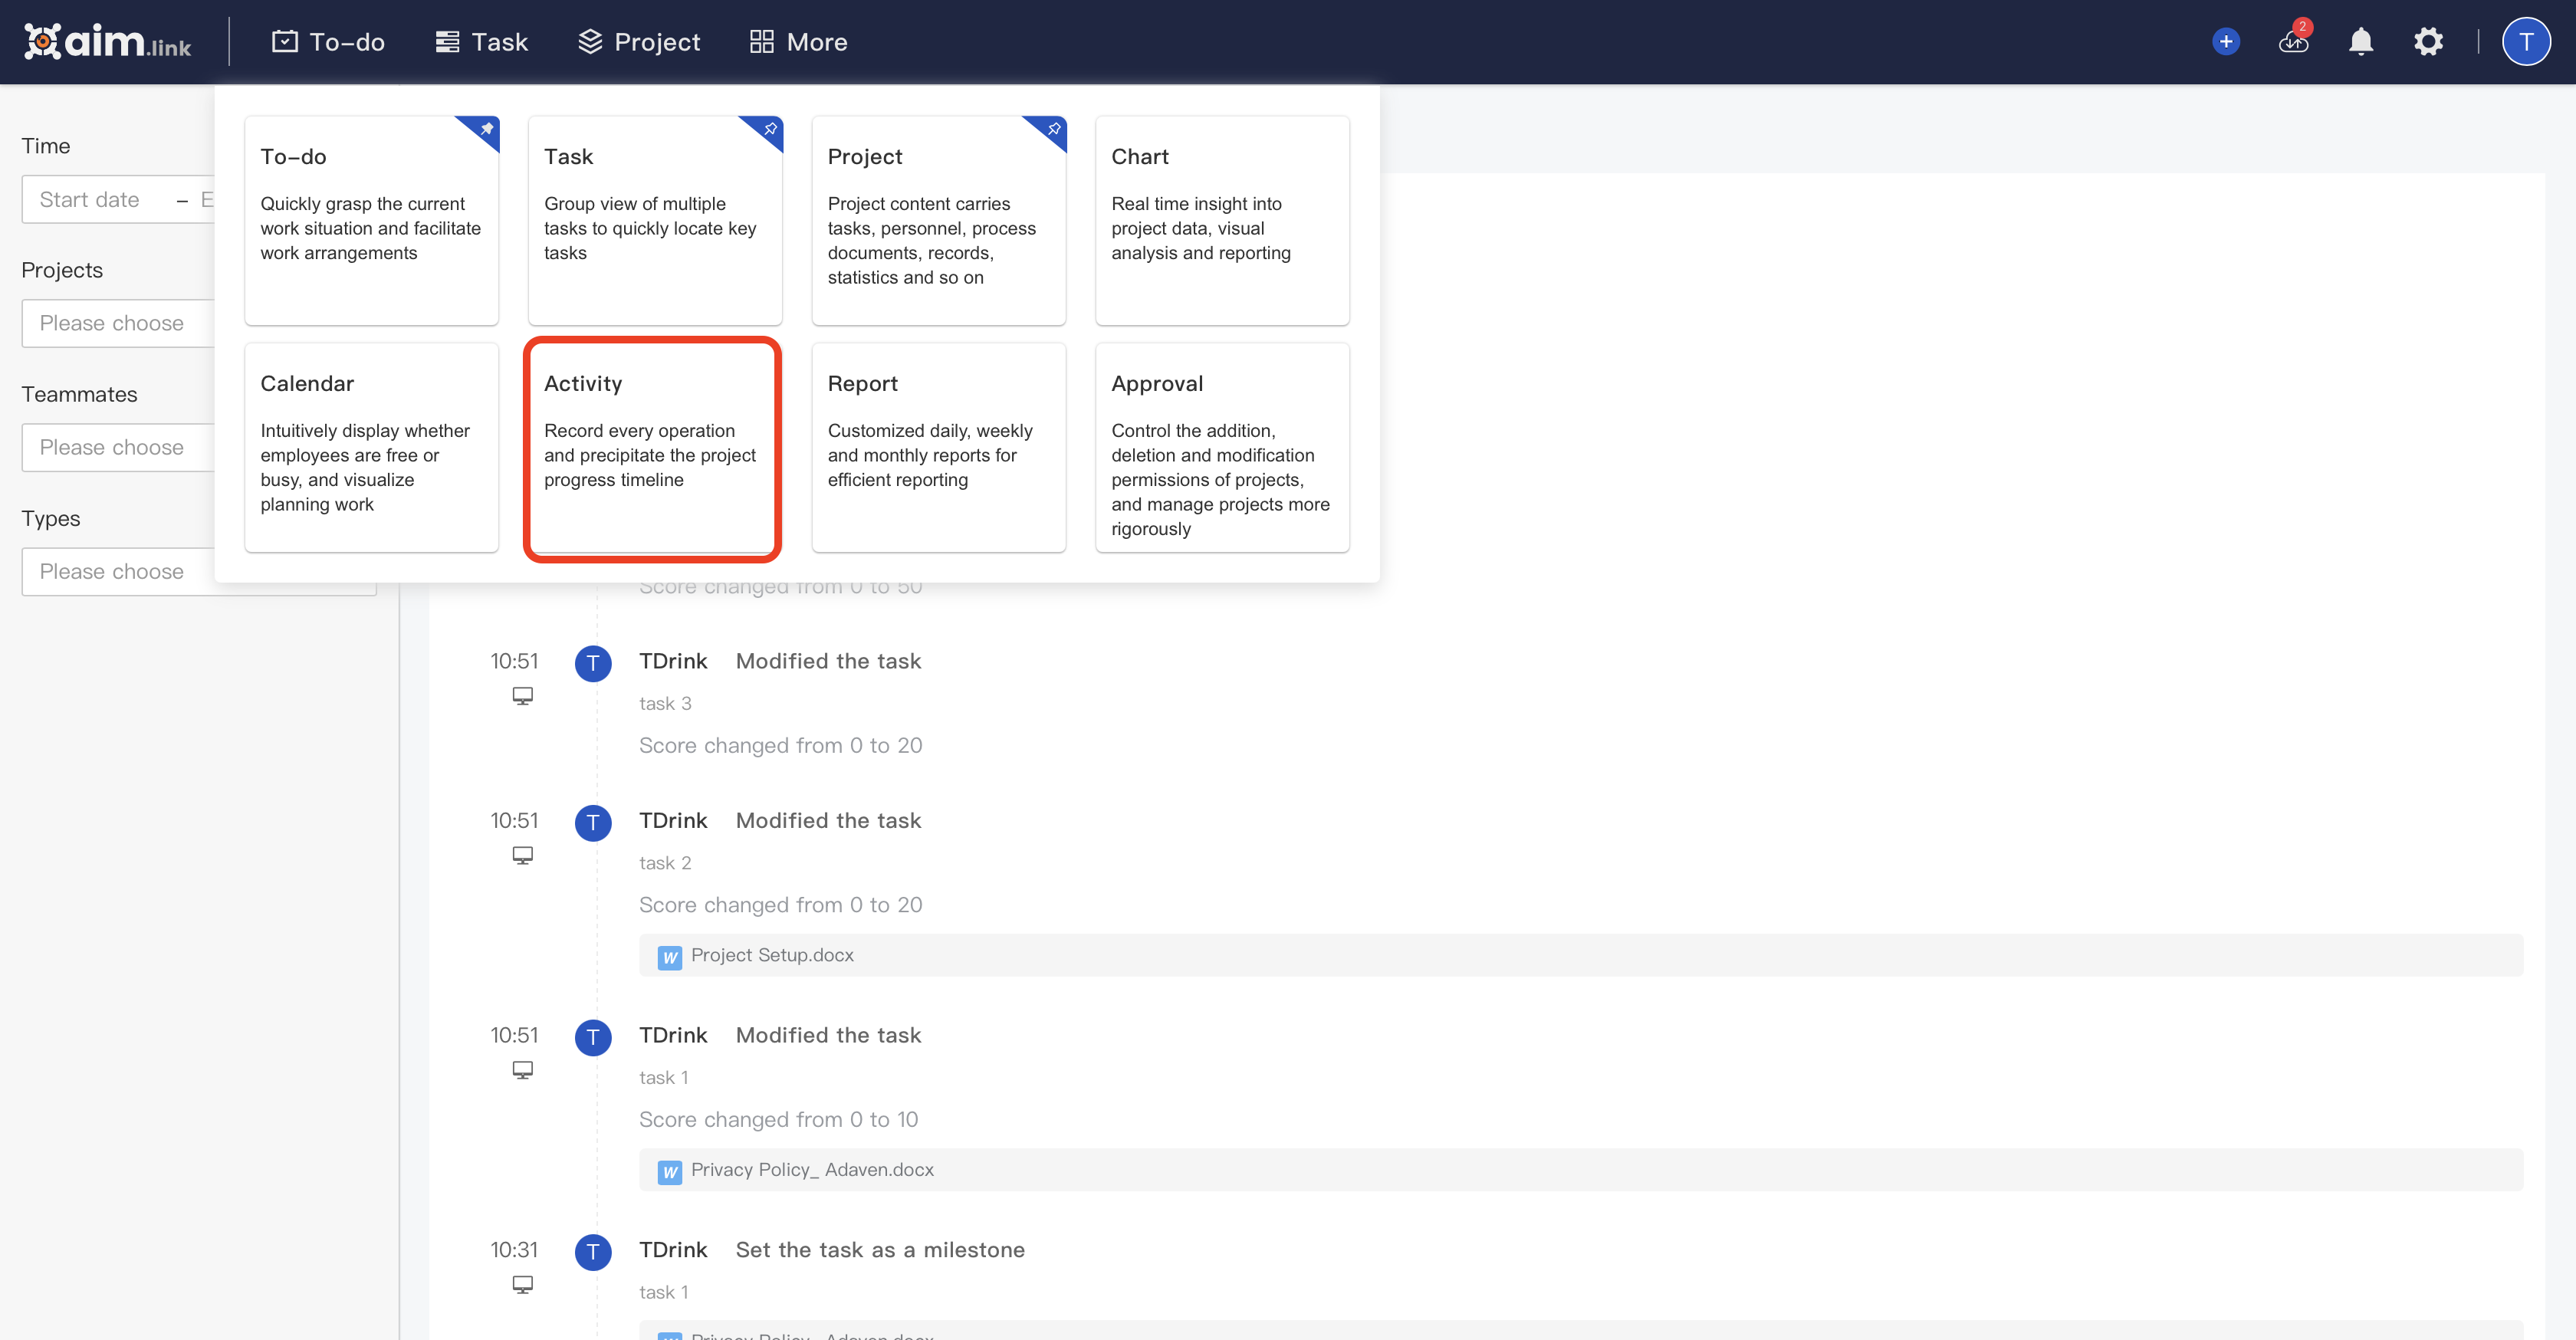Image resolution: width=2576 pixels, height=1340 pixels.
Task: Open the user avatar profile menu
Action: [x=2526, y=41]
